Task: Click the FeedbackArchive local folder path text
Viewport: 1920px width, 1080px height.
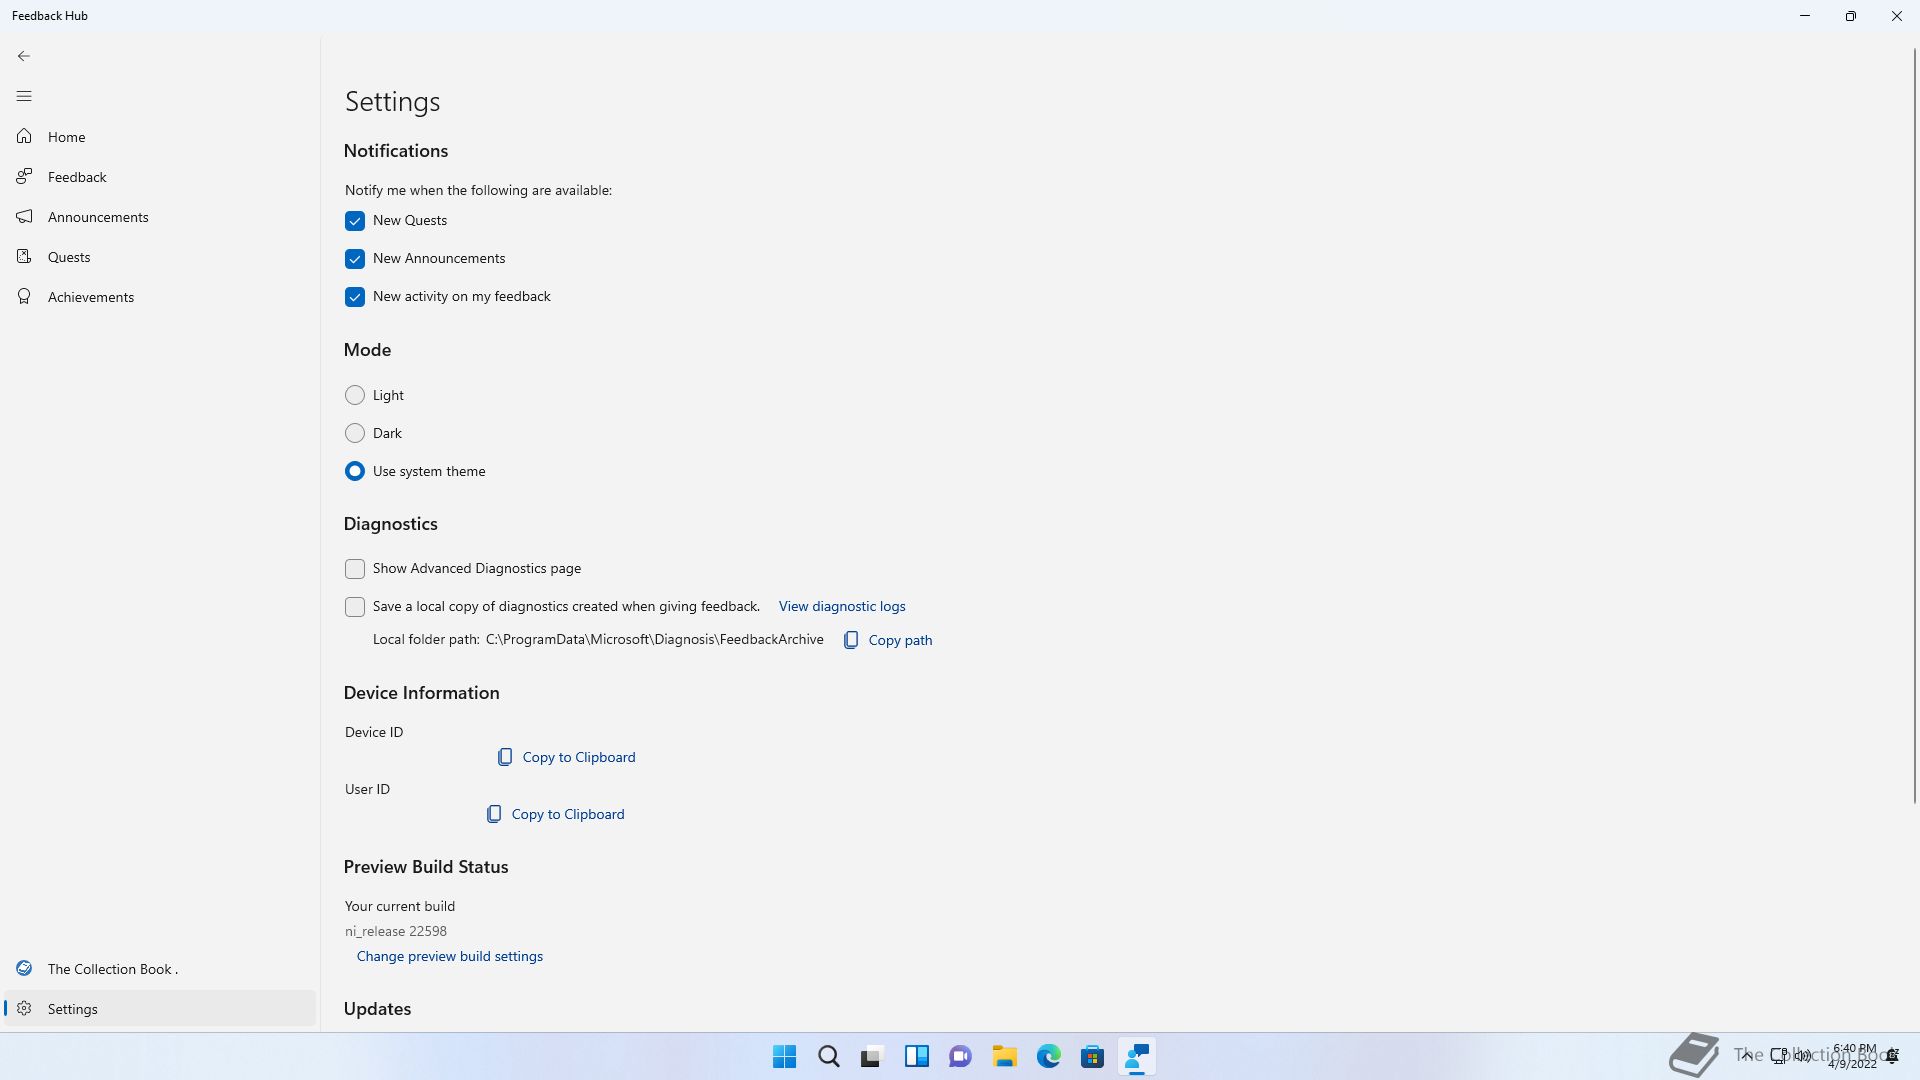Action: coord(655,639)
